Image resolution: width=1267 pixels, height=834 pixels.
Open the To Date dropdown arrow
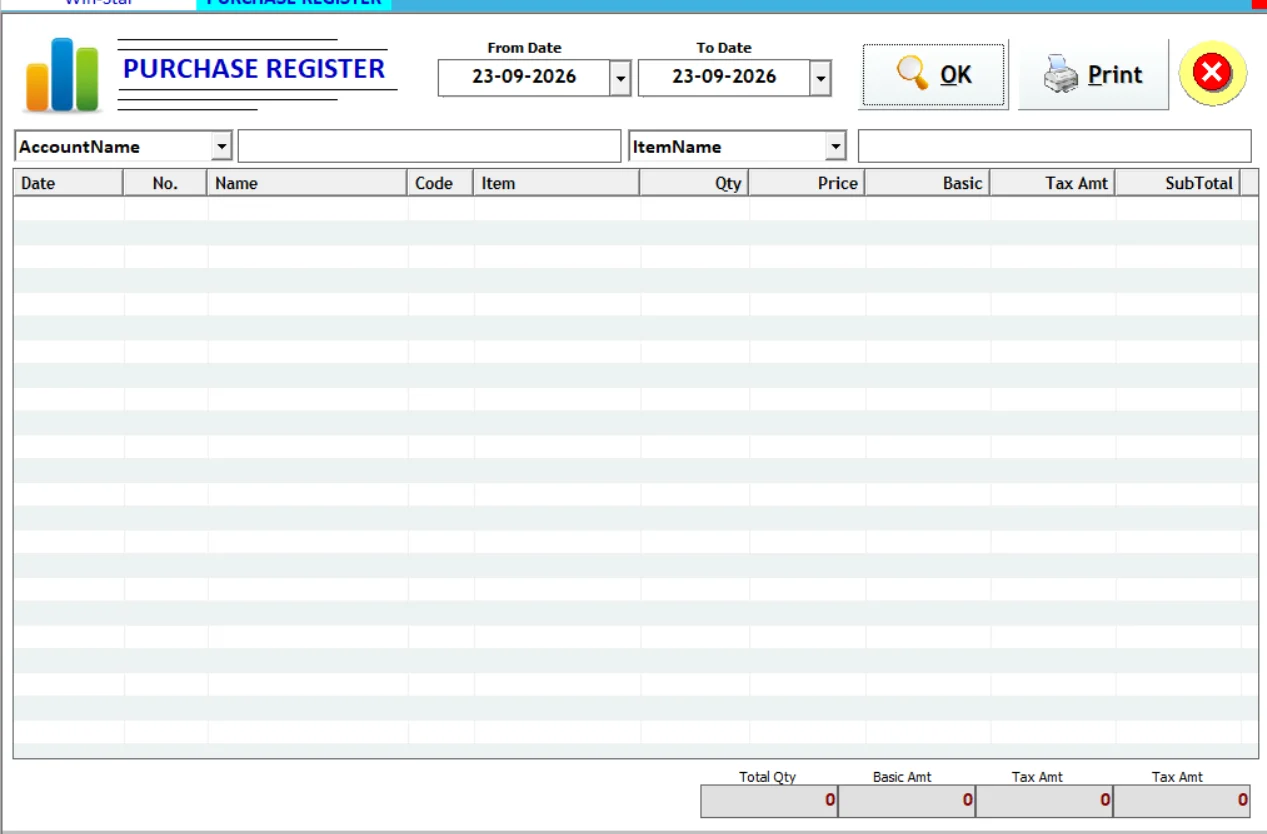tap(820, 78)
